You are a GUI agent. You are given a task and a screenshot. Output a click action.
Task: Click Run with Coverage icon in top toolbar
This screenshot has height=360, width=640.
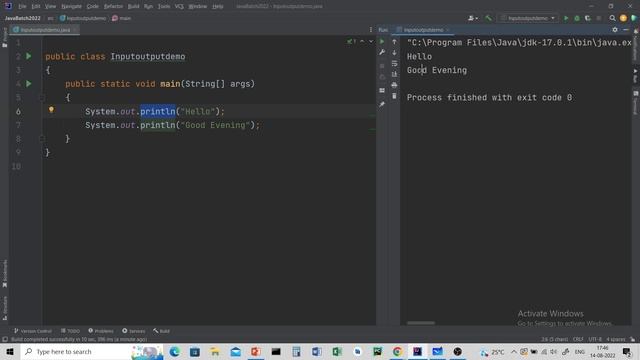[x=588, y=18]
